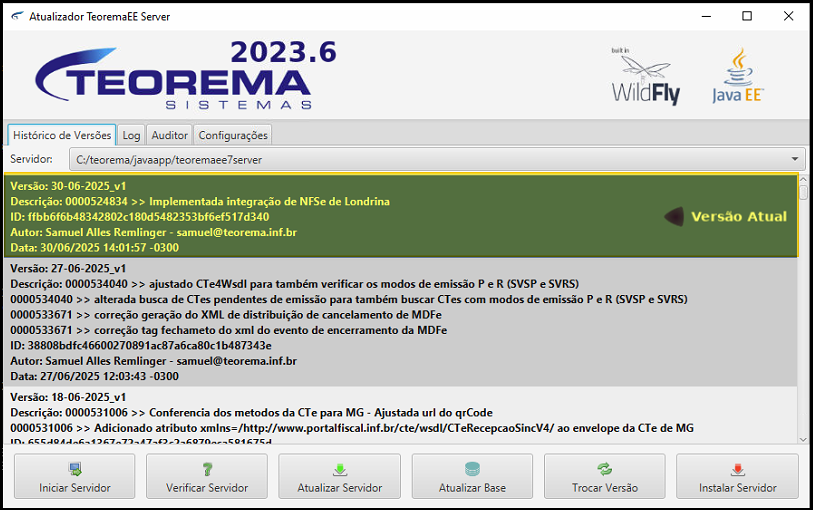The height and width of the screenshot is (510, 813).
Task: Switch to the Histórico de Versões tab
Action: pyautogui.click(x=62, y=135)
